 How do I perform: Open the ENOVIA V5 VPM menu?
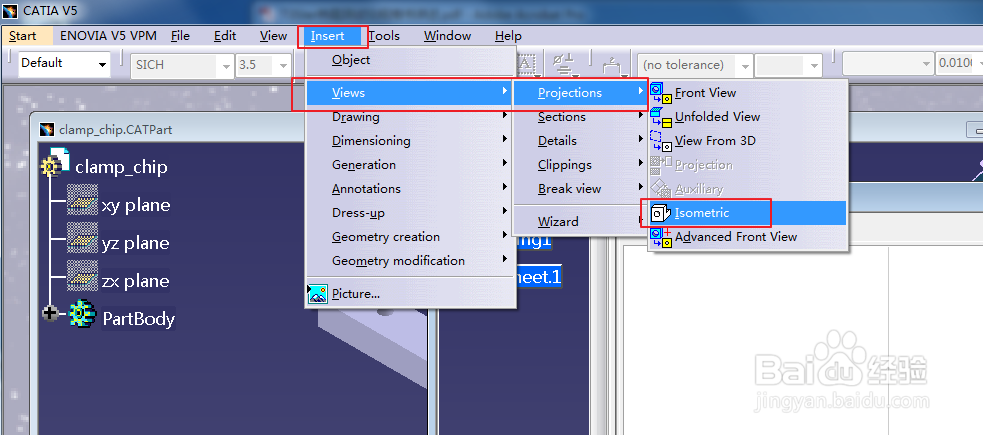108,36
